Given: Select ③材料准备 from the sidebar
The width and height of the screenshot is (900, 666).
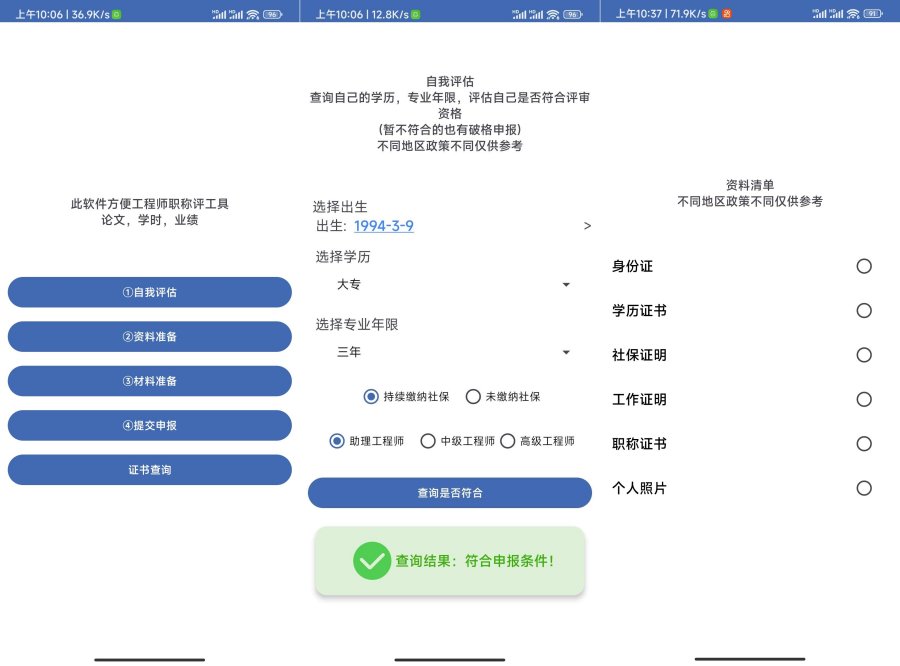Looking at the screenshot, I should (149, 381).
